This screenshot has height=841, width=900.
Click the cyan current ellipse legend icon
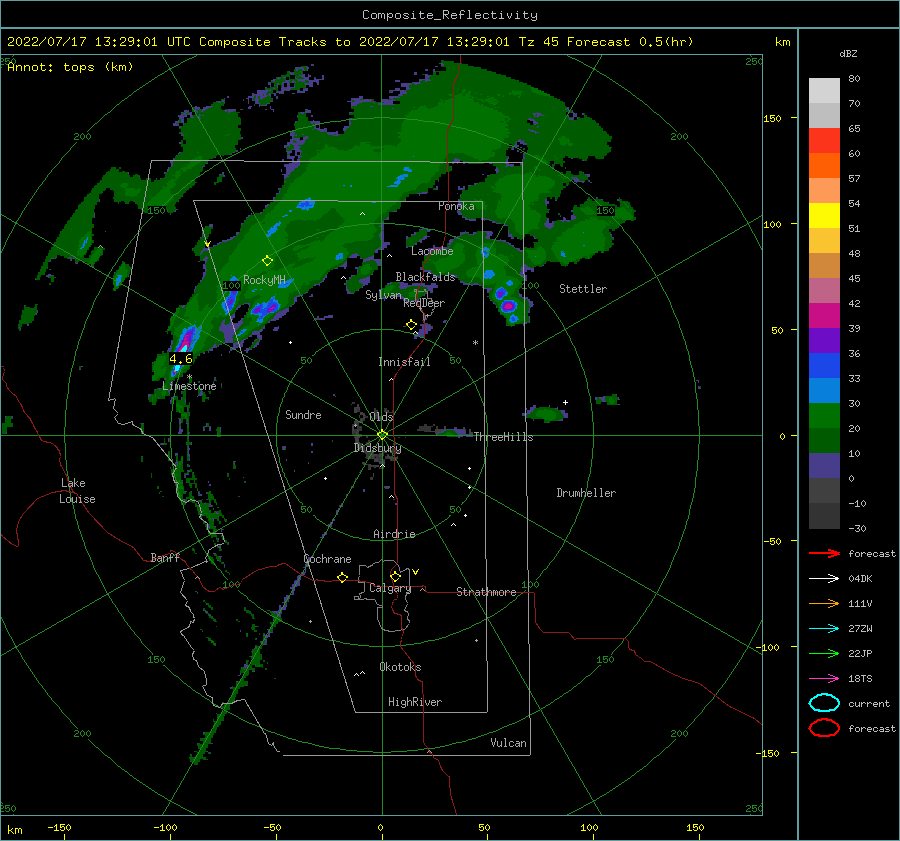(x=824, y=703)
